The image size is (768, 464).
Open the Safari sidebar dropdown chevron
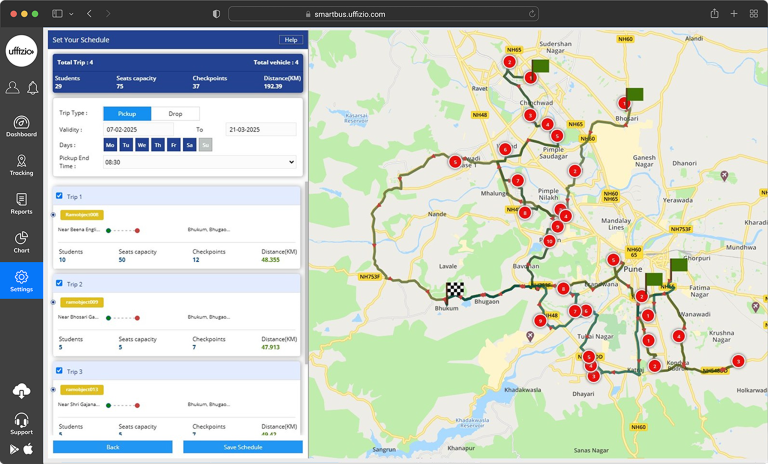point(70,13)
